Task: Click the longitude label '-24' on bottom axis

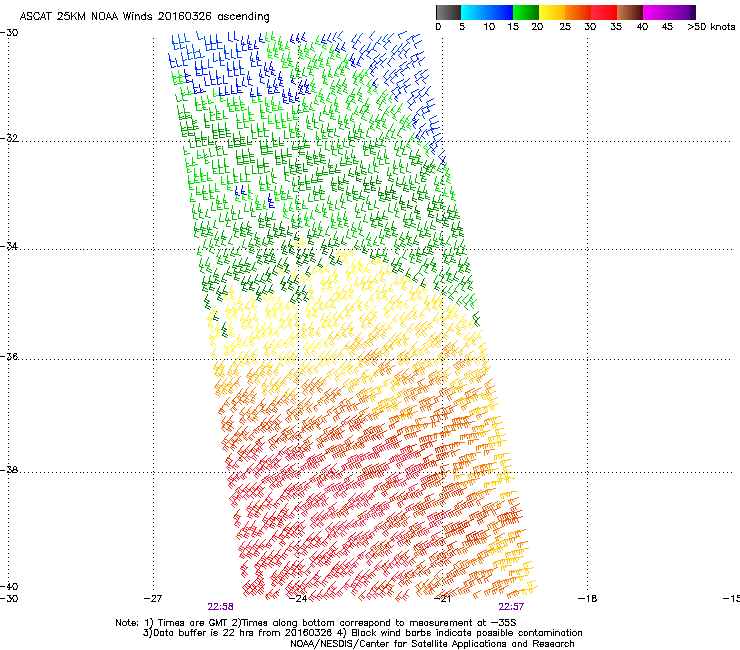Action: coord(298,599)
